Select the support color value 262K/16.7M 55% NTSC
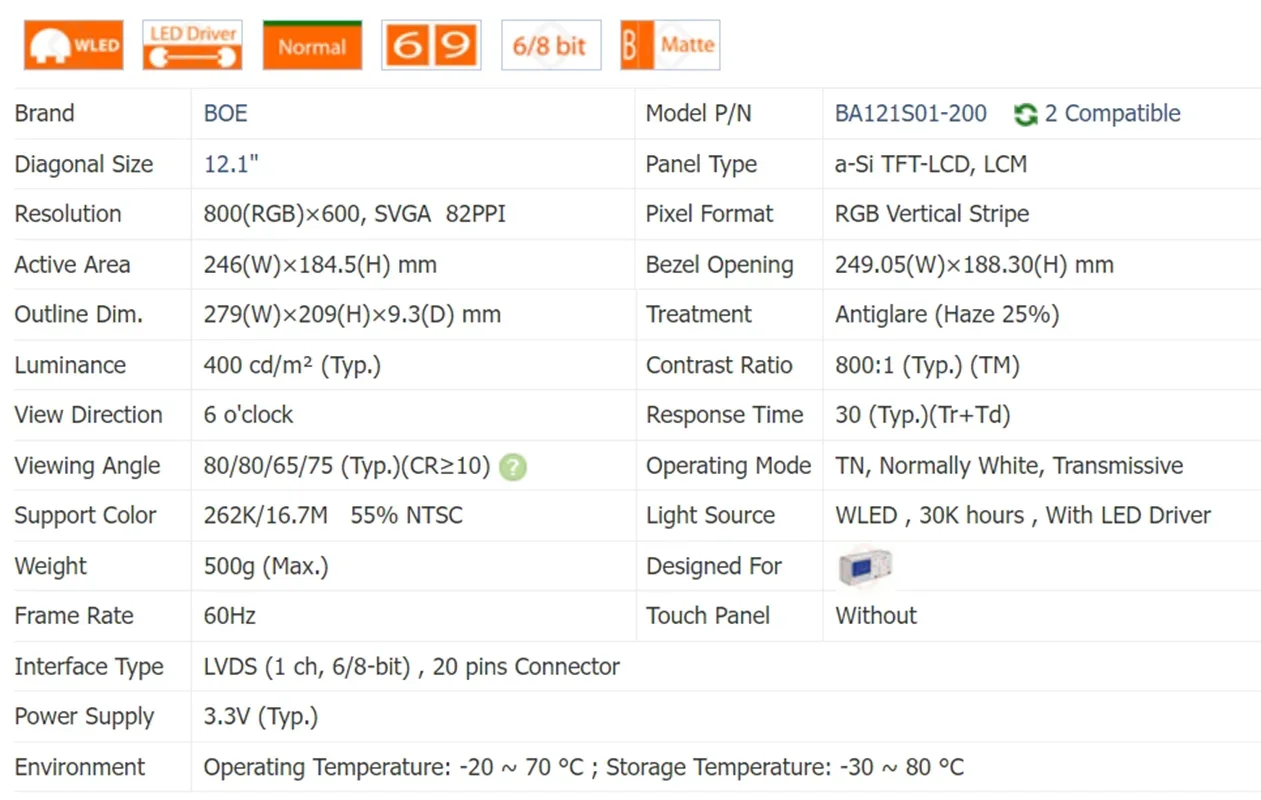 333,516
